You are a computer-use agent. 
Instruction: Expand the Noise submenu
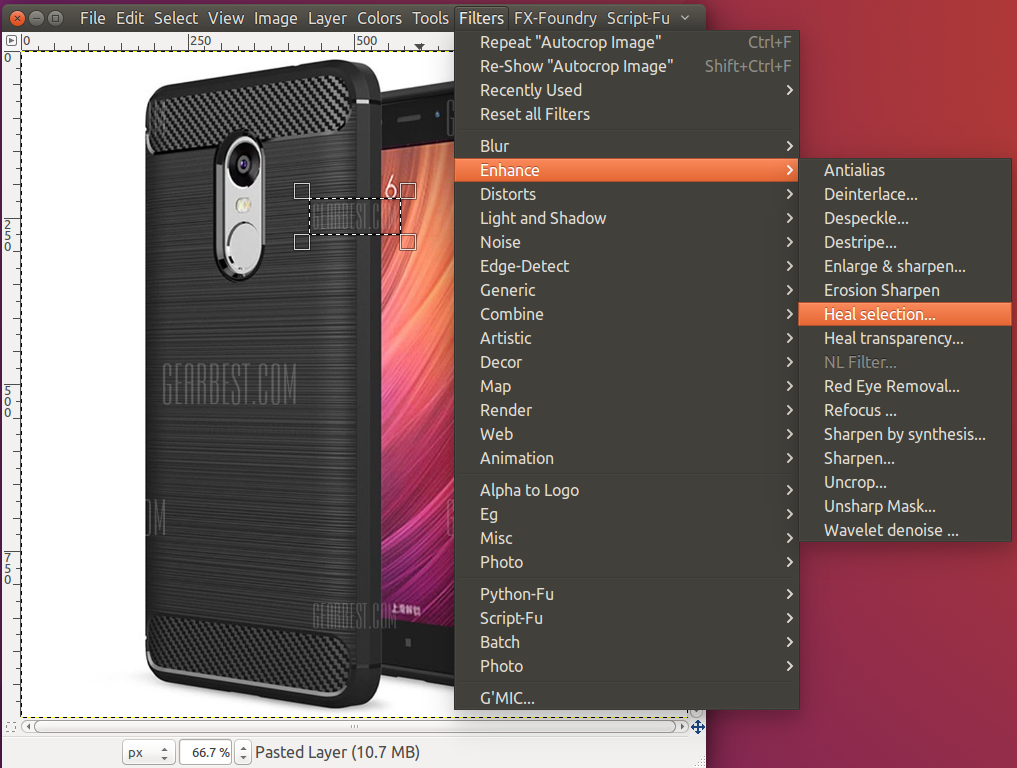[627, 242]
